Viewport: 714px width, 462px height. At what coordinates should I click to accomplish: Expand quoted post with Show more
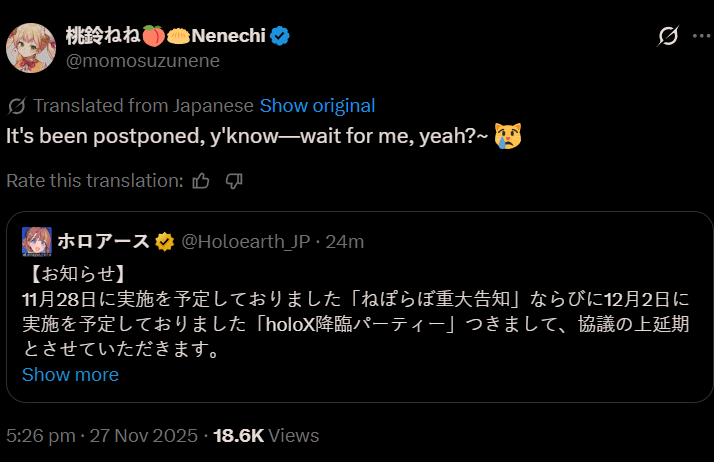(70, 374)
